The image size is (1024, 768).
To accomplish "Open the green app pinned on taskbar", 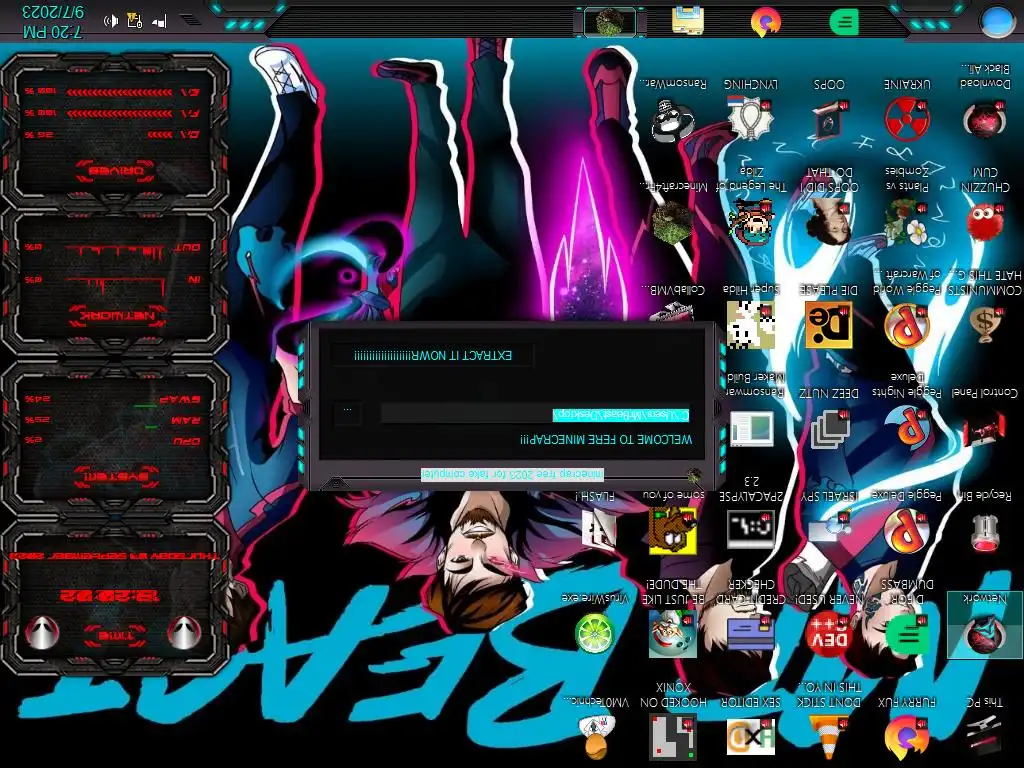I will [x=844, y=22].
